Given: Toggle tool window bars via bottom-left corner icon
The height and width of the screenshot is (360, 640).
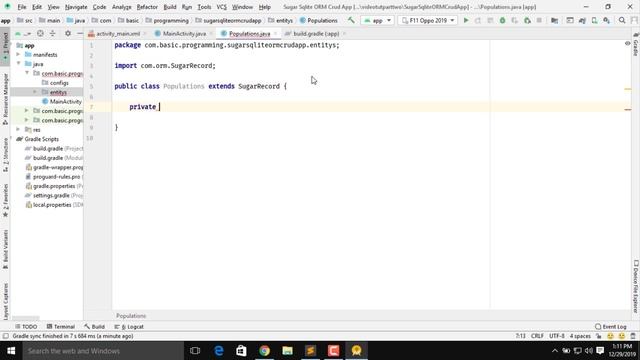Looking at the screenshot, I should coord(5,336).
